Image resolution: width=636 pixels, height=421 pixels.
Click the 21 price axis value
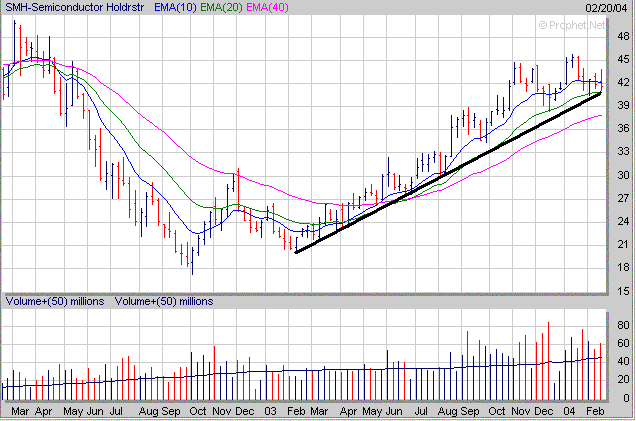pyautogui.click(x=623, y=244)
